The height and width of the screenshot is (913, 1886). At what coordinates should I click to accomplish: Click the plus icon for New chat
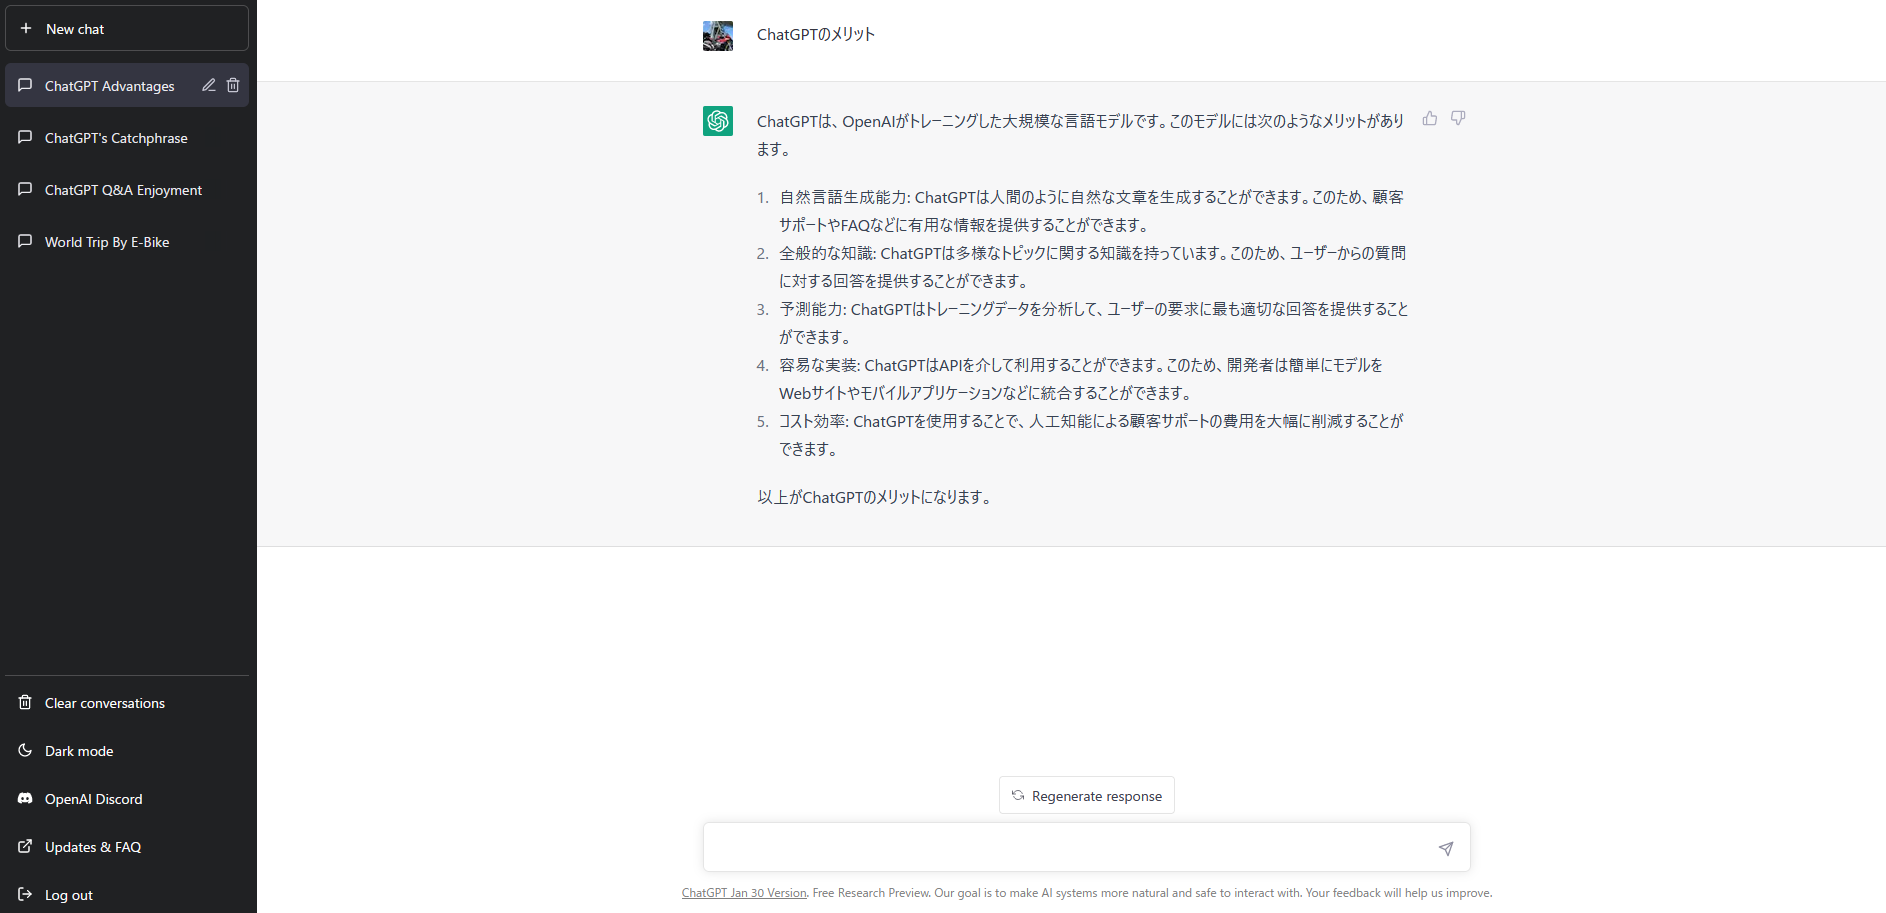[26, 29]
